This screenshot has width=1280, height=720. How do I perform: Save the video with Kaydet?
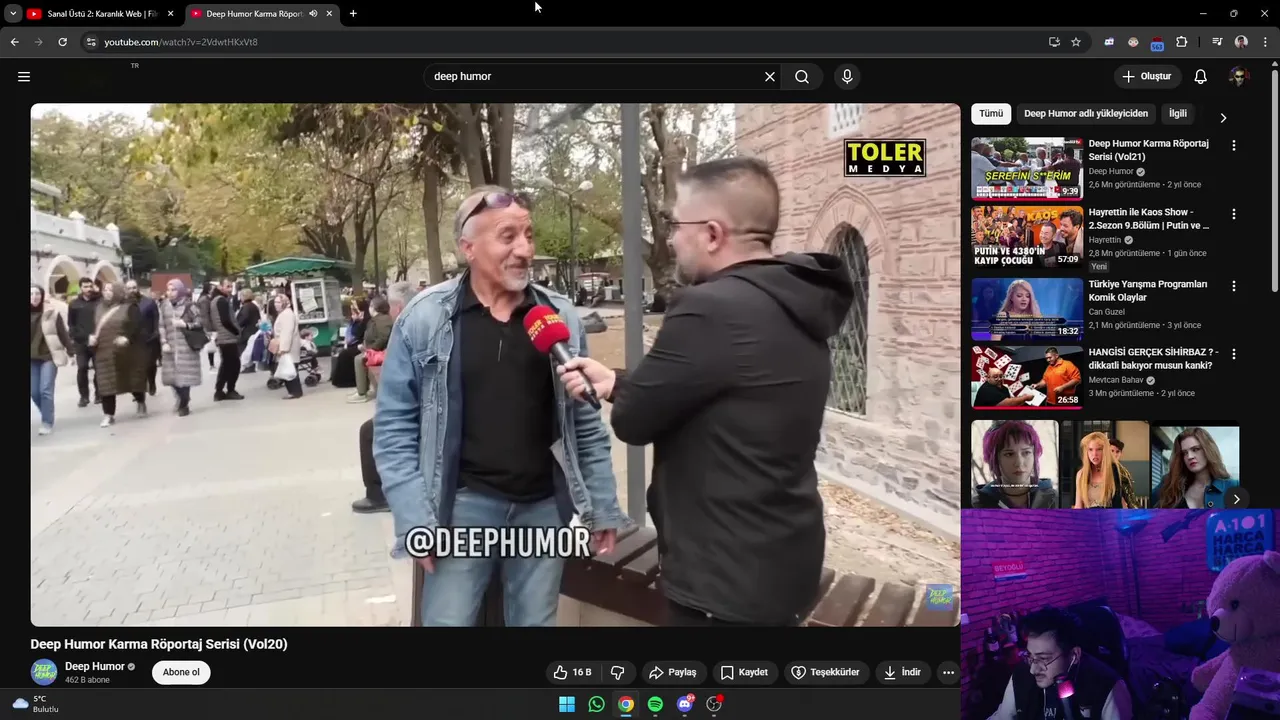click(x=744, y=672)
